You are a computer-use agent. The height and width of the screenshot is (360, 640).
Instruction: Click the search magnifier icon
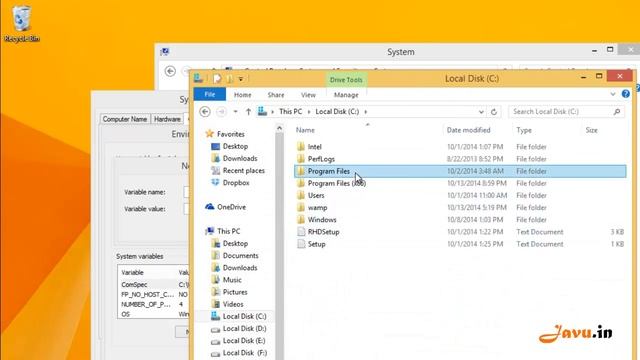pyautogui.click(x=617, y=111)
